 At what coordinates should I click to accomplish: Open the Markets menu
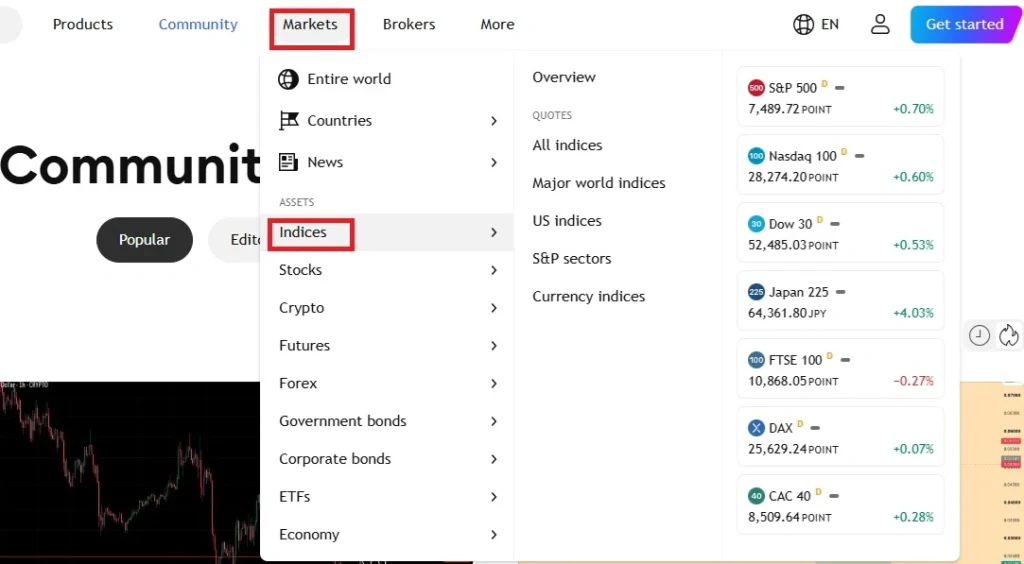[x=310, y=24]
